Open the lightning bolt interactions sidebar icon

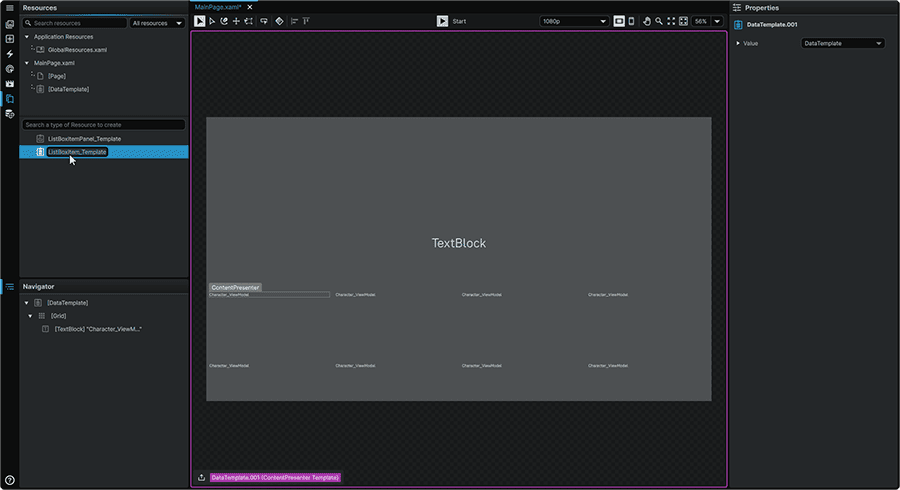[x=10, y=54]
